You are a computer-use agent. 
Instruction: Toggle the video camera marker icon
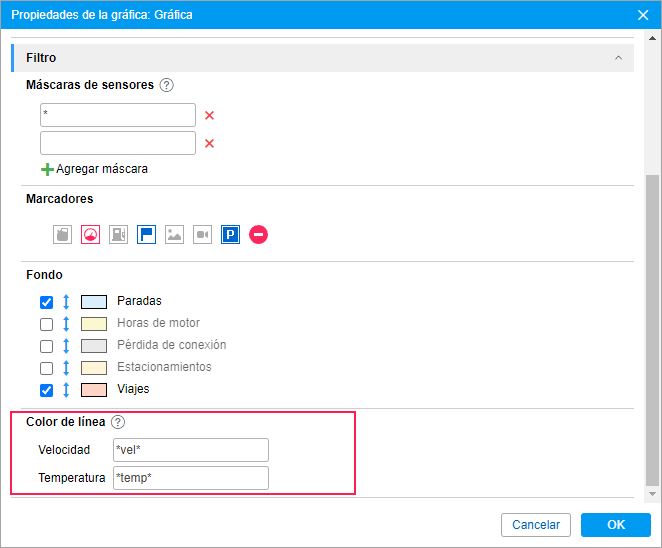click(x=203, y=235)
